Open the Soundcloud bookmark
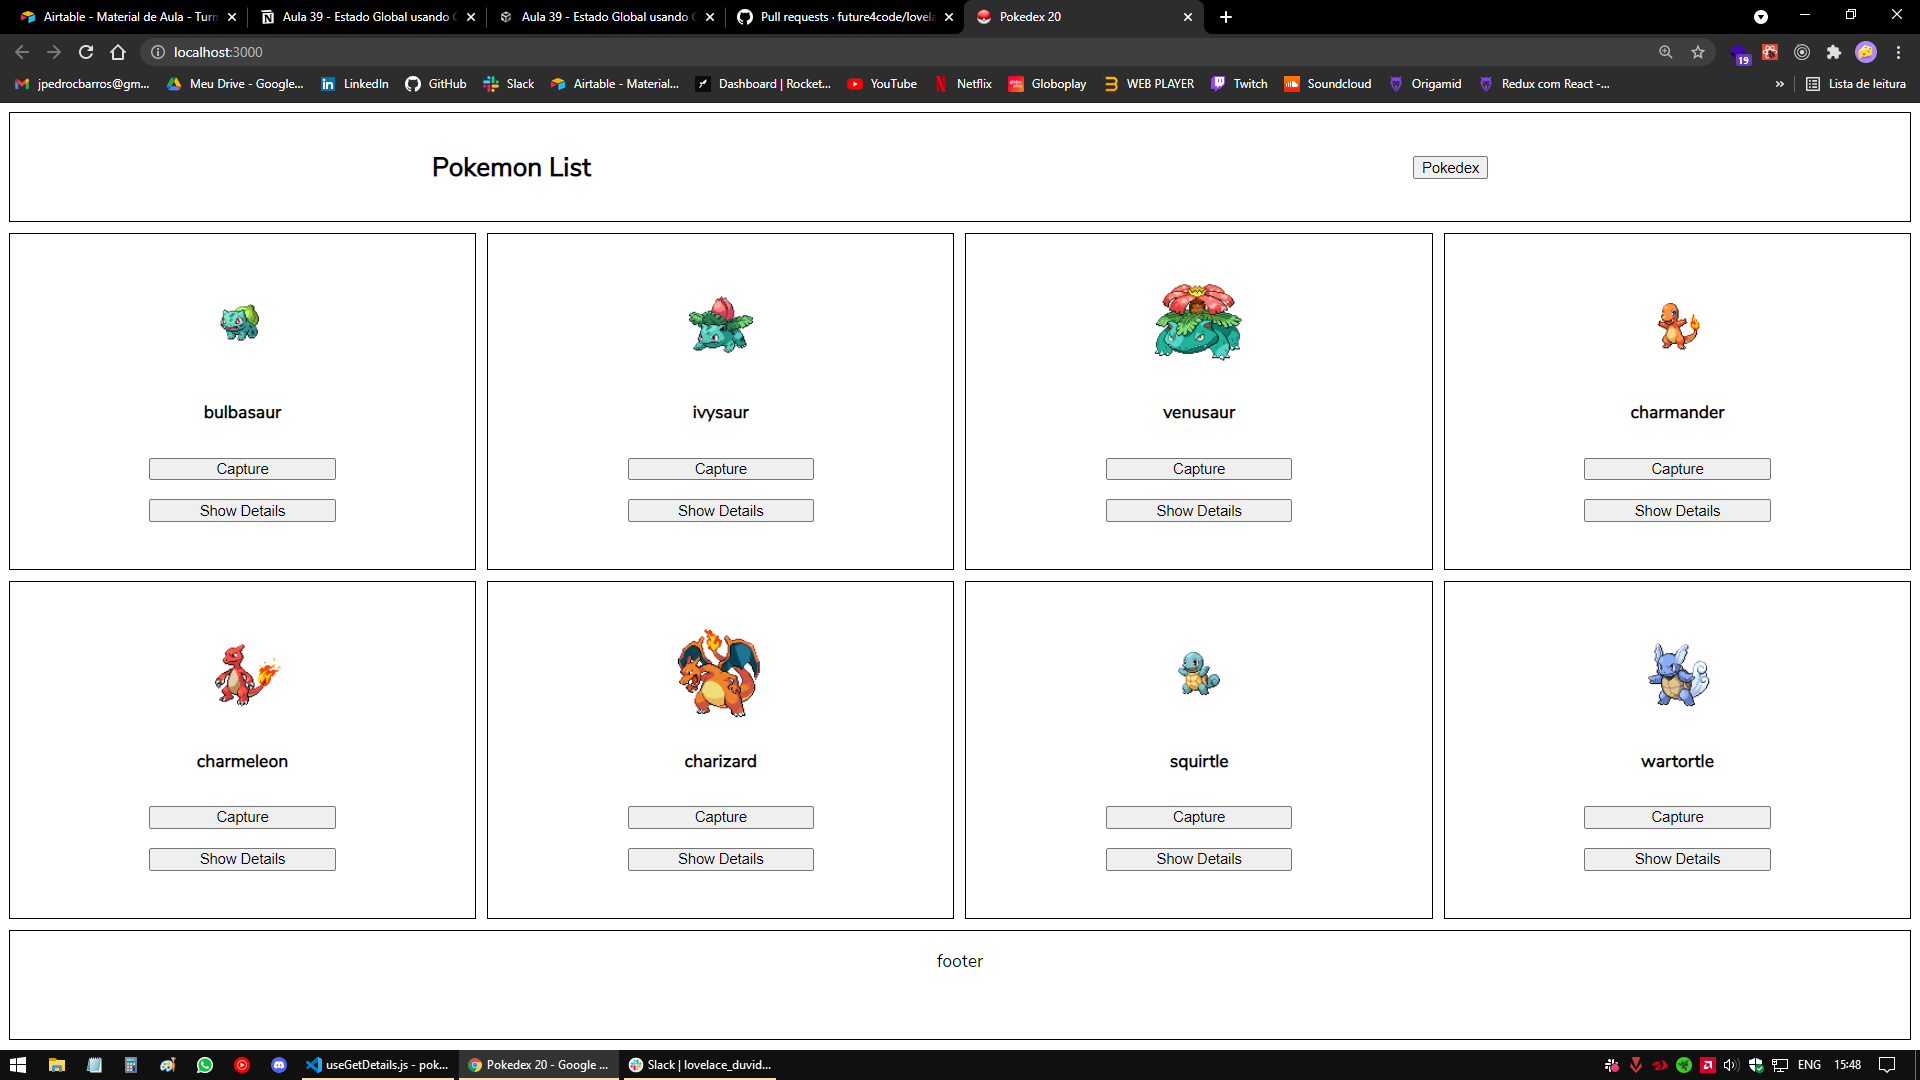Image resolution: width=1920 pixels, height=1080 pixels. 1328,84
